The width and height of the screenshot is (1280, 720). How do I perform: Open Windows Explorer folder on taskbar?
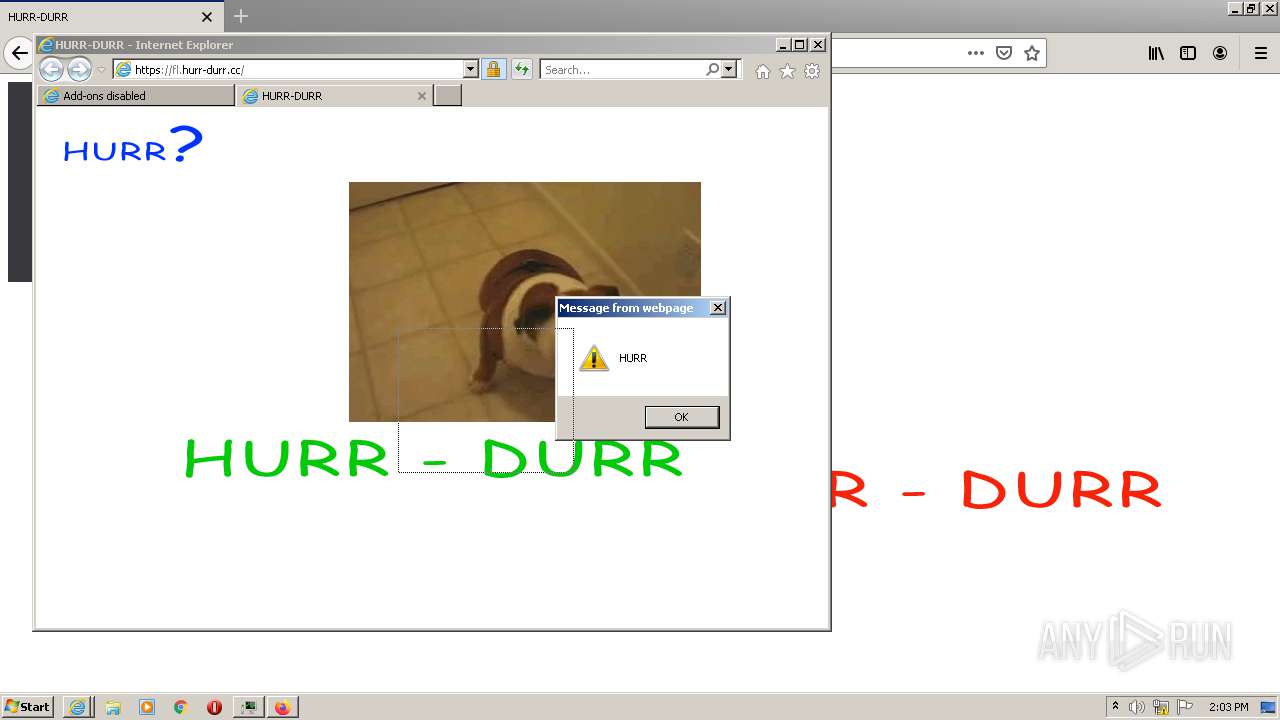(113, 707)
